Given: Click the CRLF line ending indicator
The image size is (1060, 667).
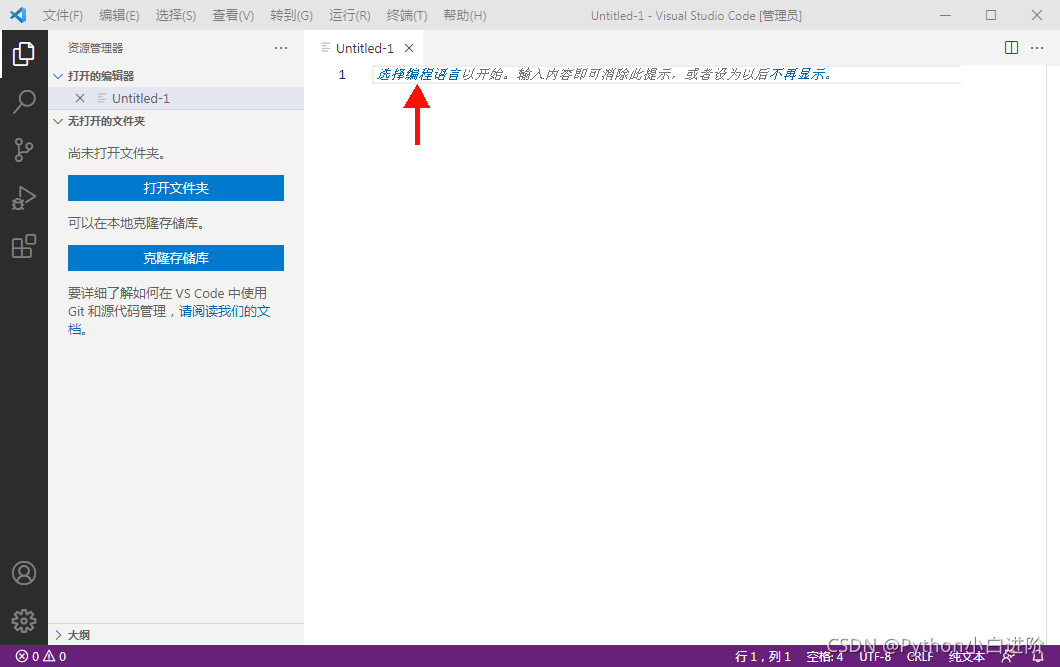Looking at the screenshot, I should (x=919, y=656).
